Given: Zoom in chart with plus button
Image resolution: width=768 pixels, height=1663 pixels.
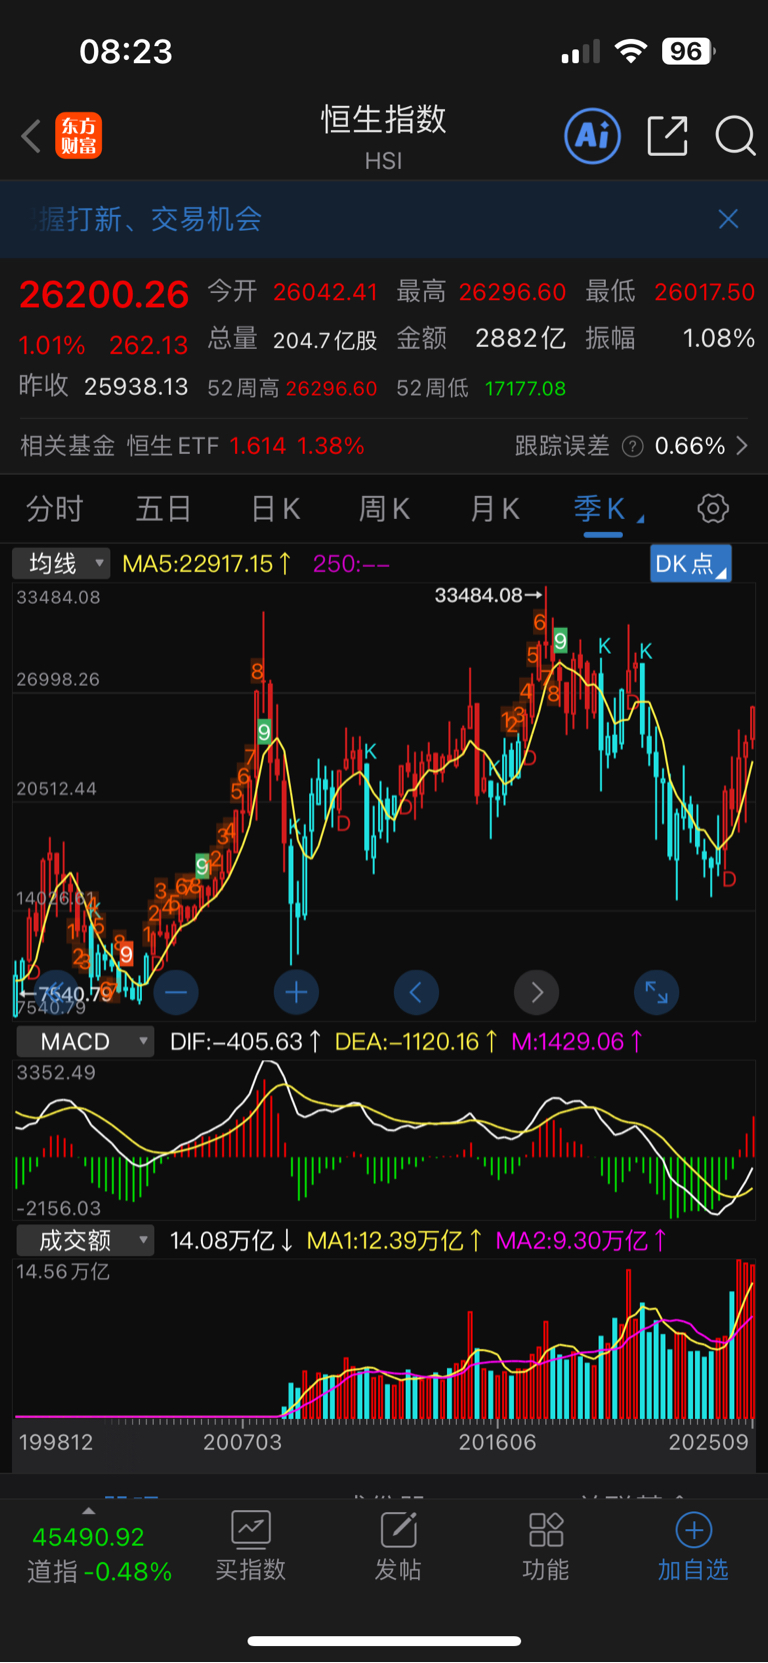Looking at the screenshot, I should pos(296,992).
